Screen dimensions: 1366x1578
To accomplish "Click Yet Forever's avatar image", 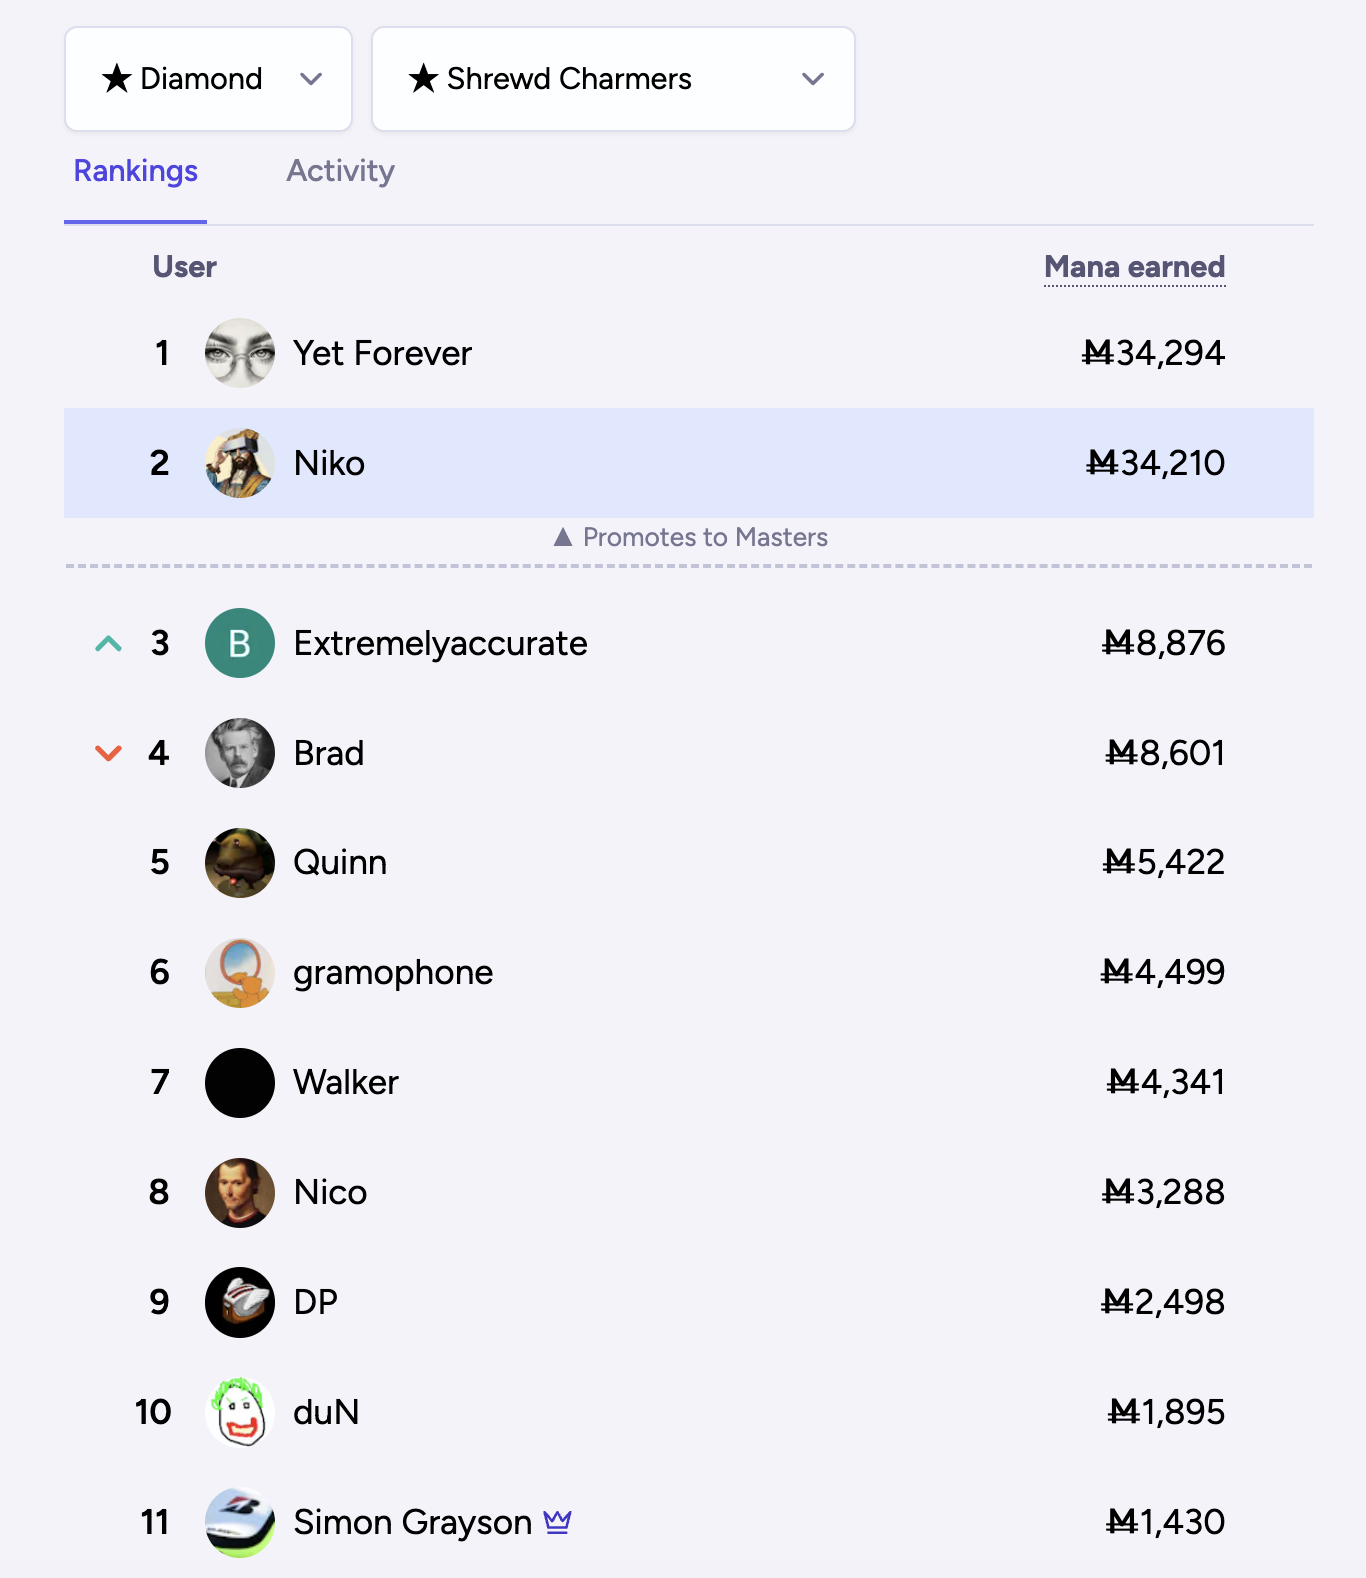I will (240, 353).
